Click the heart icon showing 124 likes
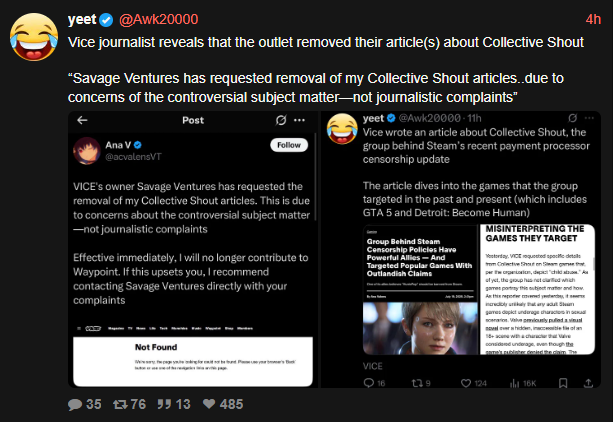 [x=466, y=383]
